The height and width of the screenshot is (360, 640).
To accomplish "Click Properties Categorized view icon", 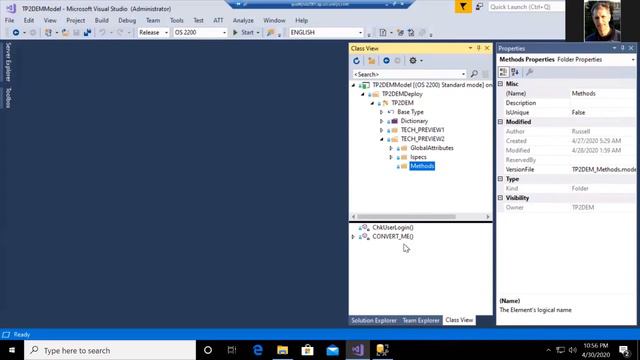I will [503, 72].
